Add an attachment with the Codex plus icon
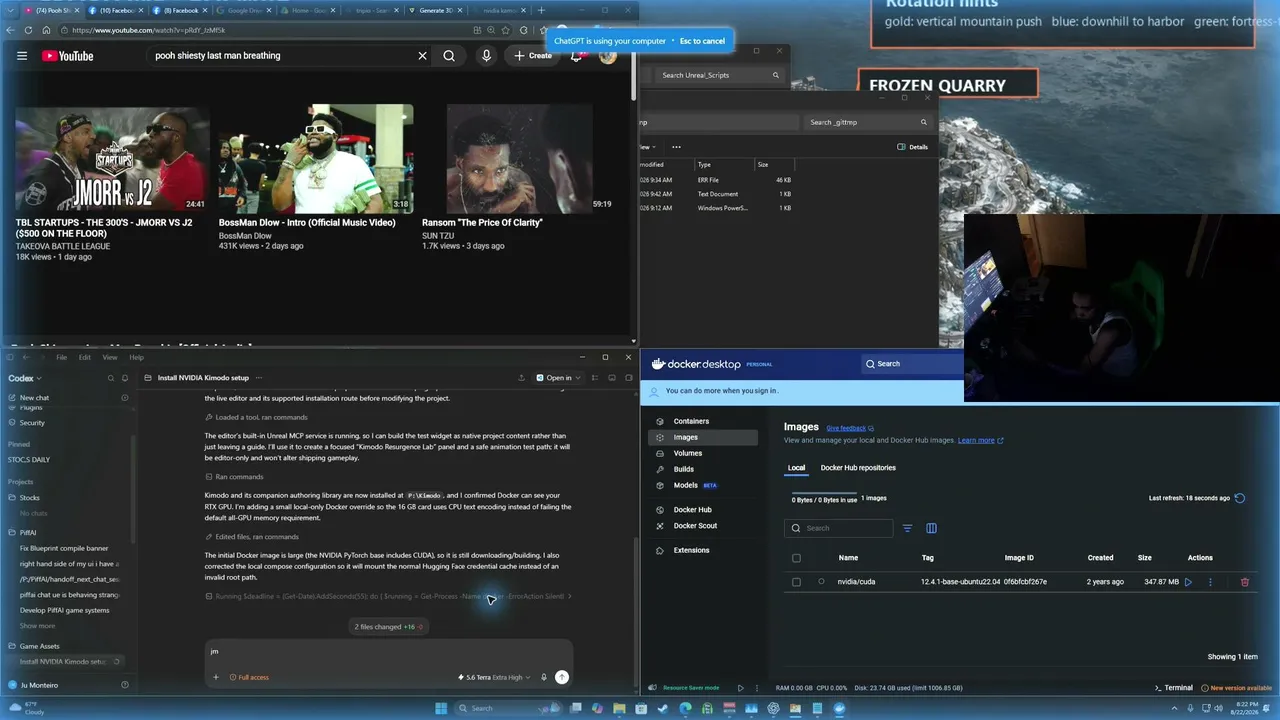The height and width of the screenshot is (720, 1280). pos(215,677)
